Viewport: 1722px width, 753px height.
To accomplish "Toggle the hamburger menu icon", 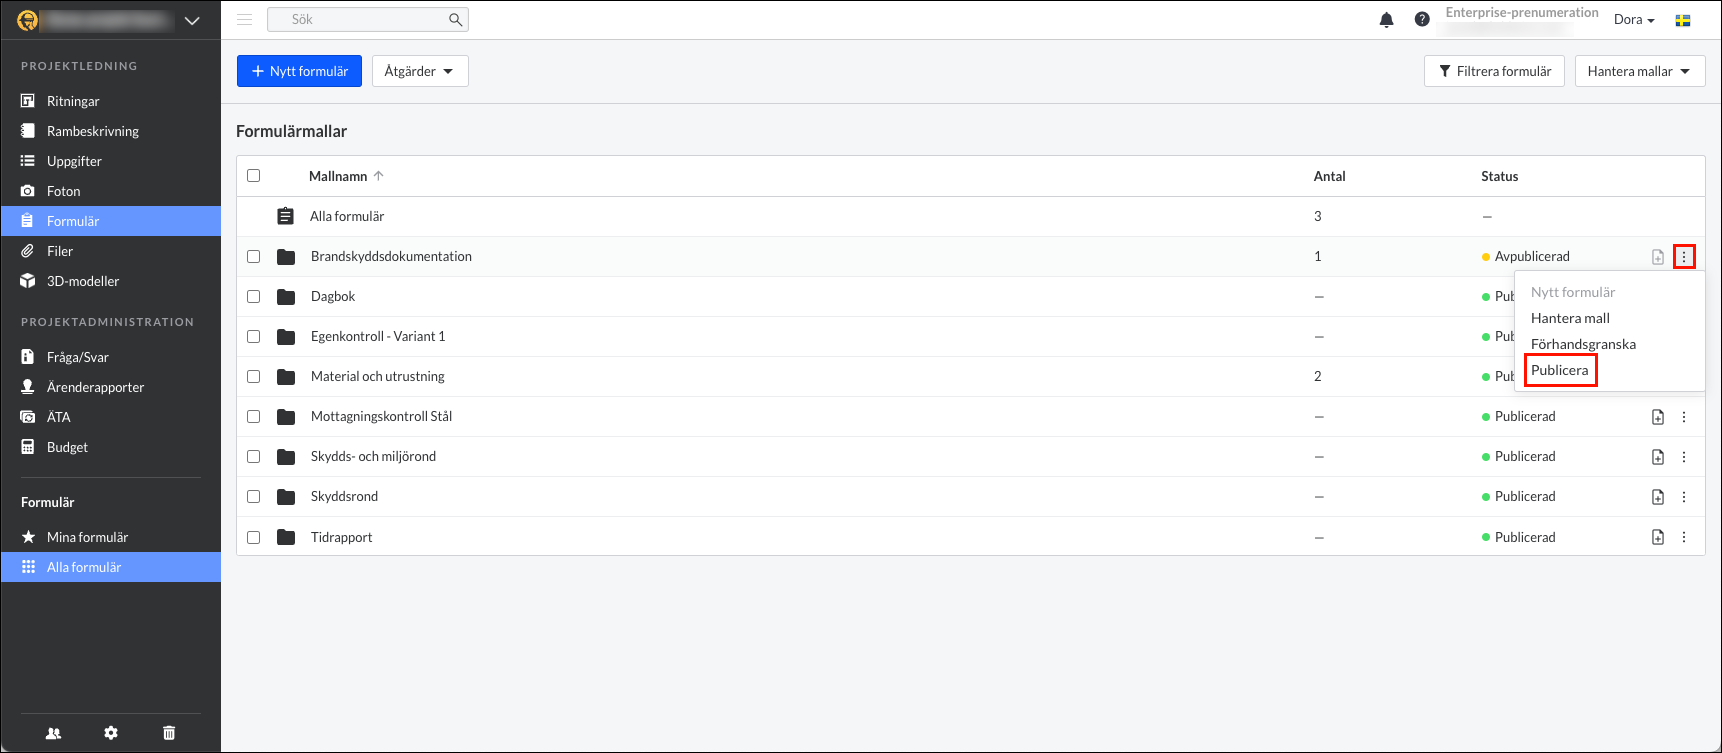I will 245,20.
